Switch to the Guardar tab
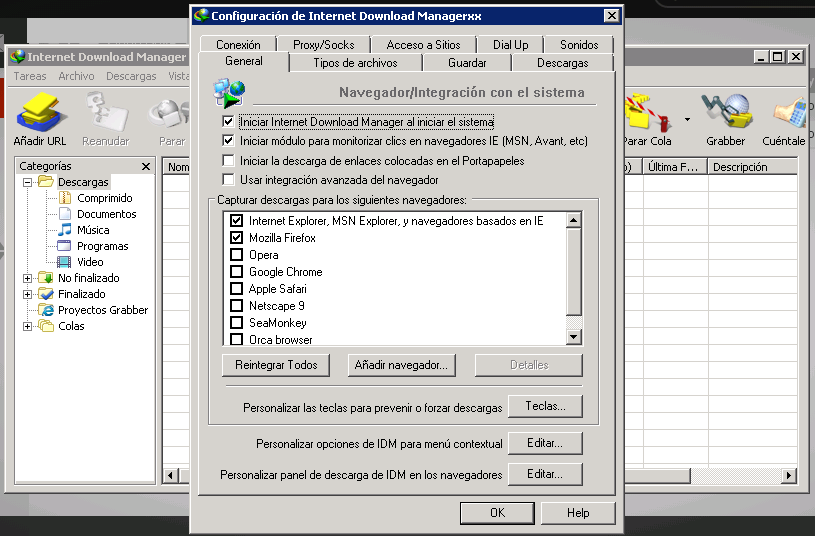 [x=467, y=63]
